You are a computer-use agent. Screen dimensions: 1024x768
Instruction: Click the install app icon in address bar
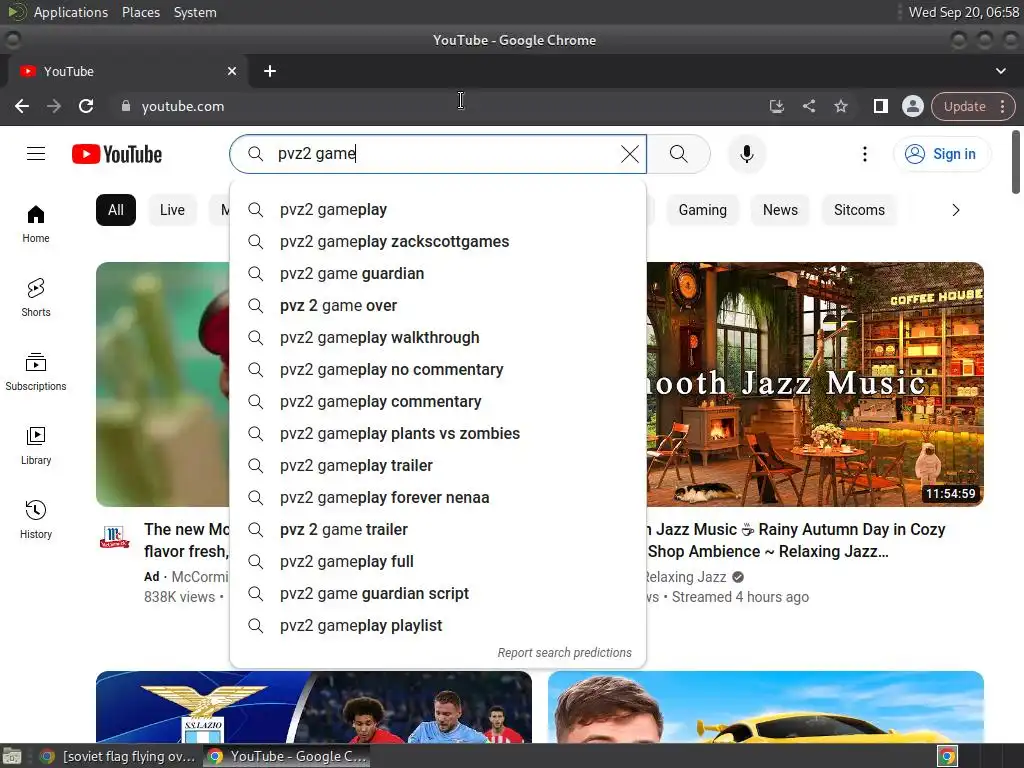pos(776,106)
